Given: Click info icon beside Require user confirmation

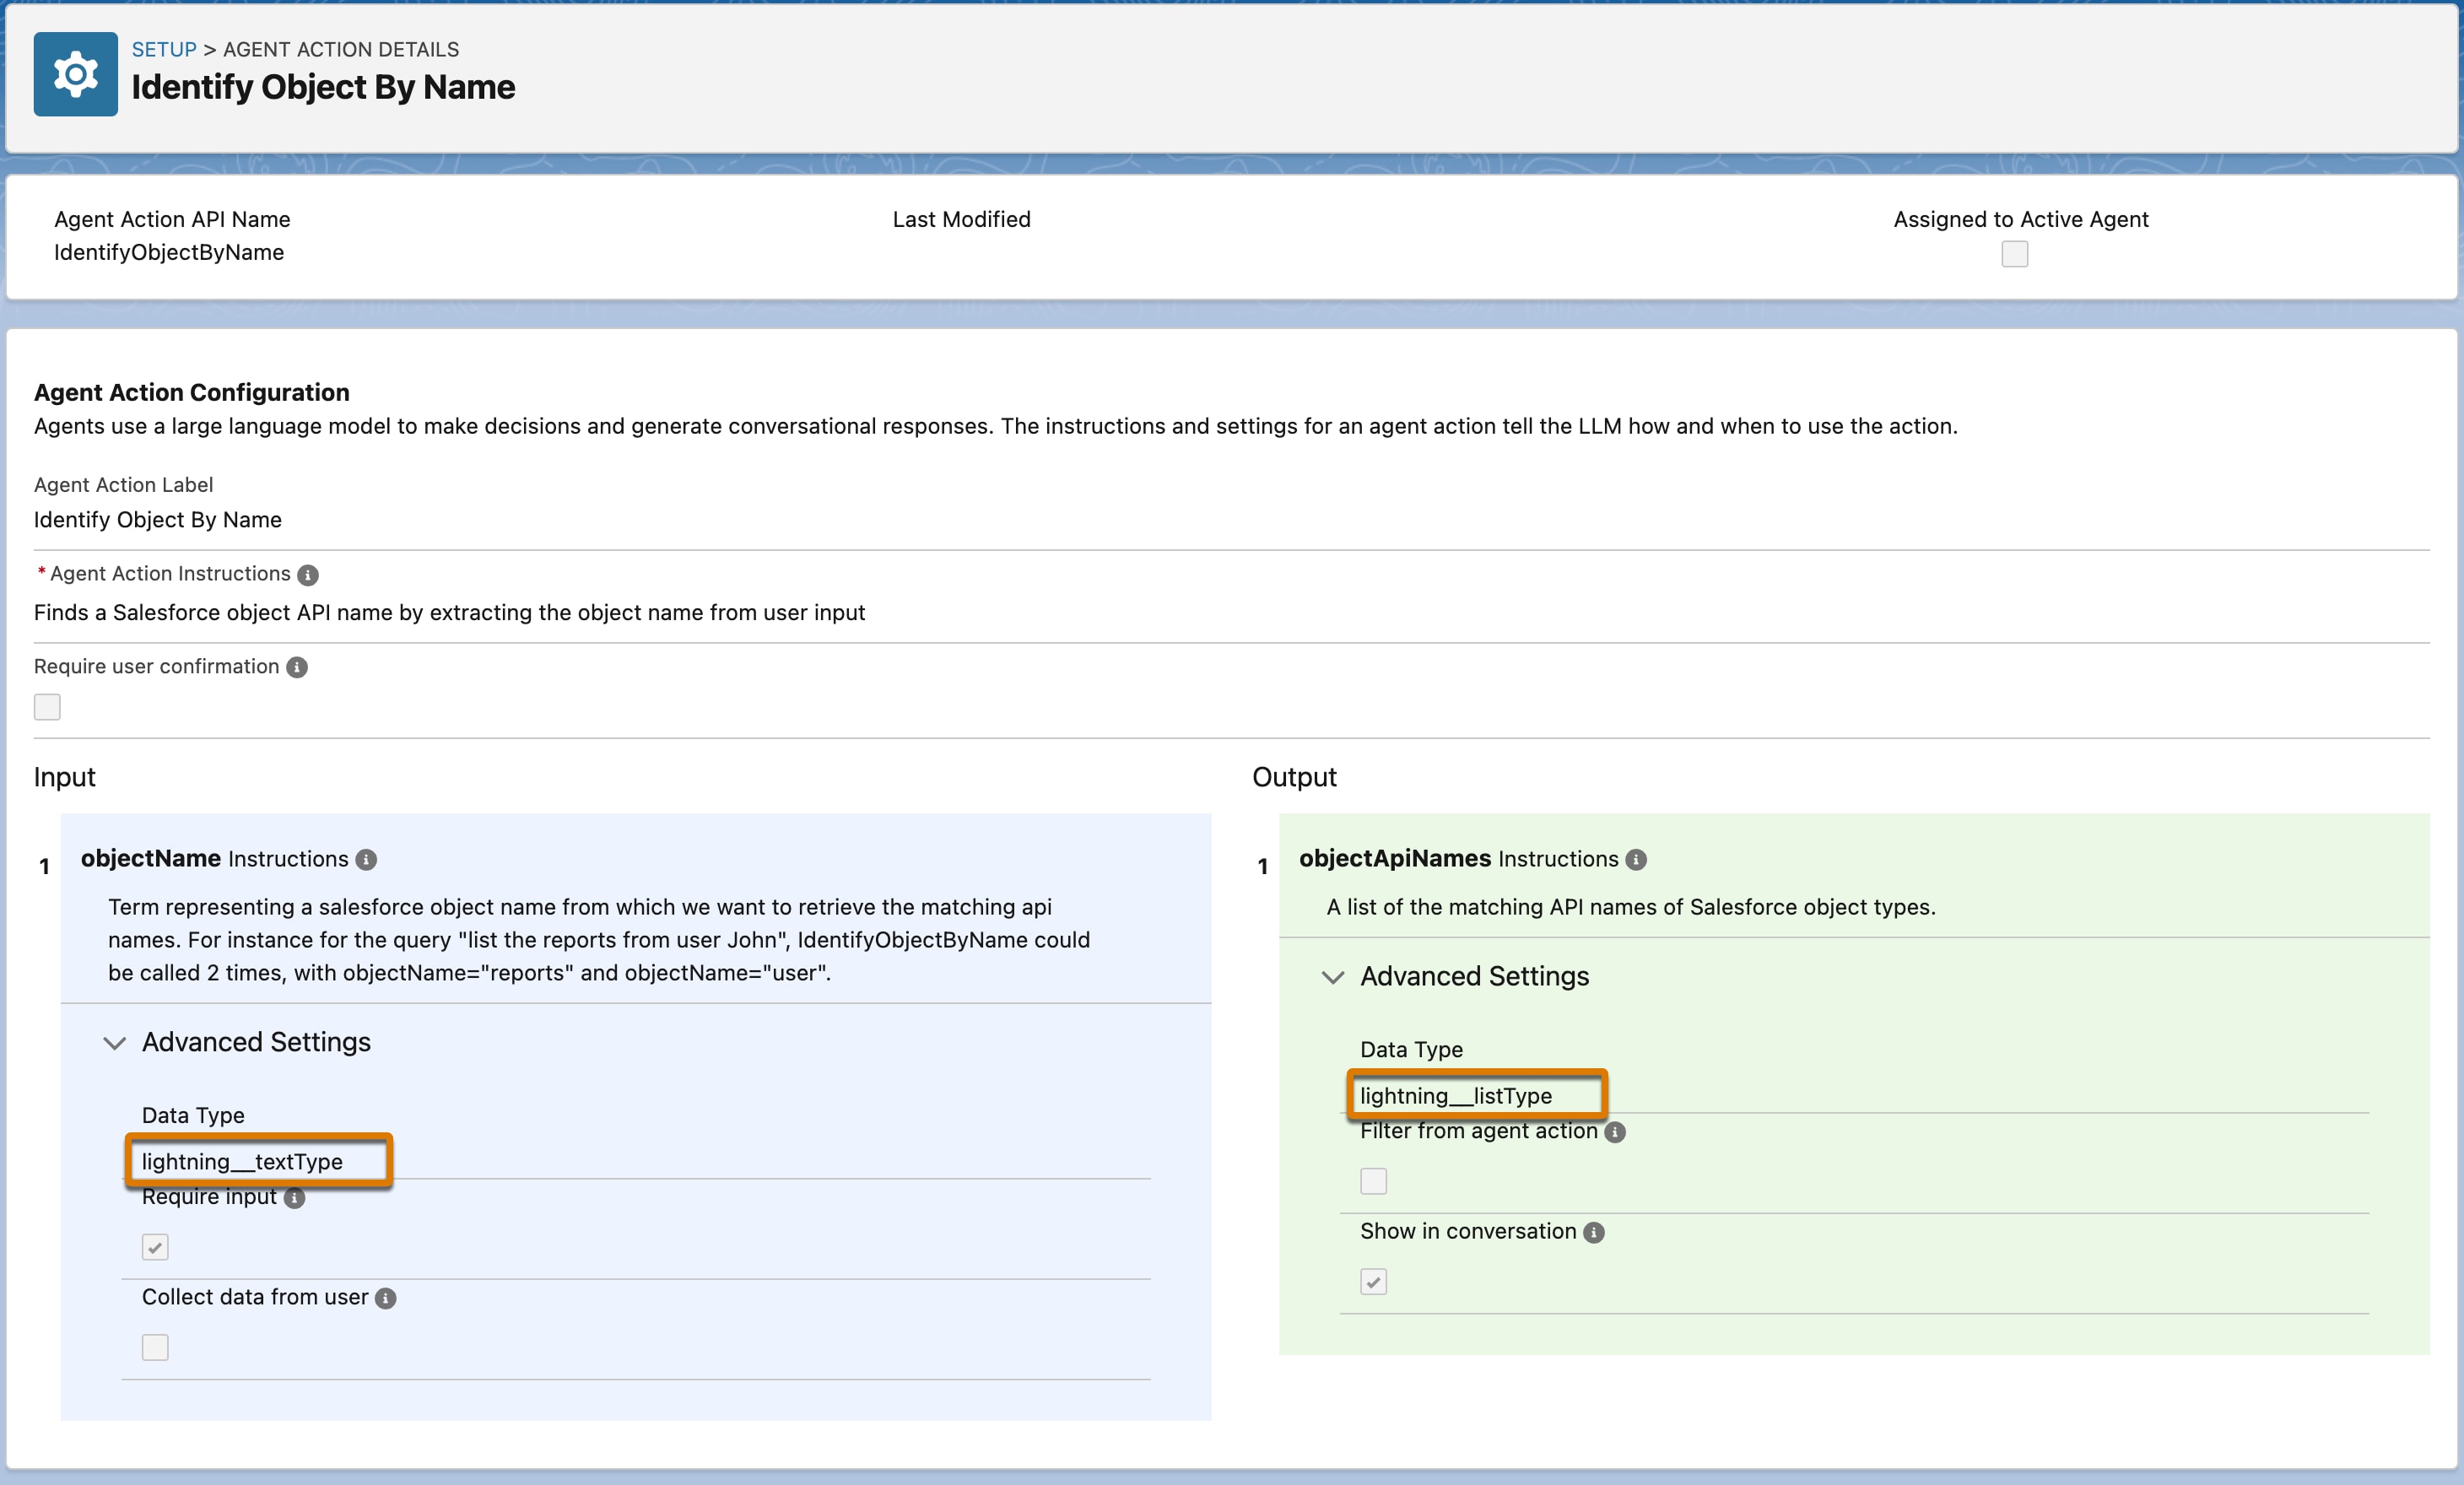Looking at the screenshot, I should 297,667.
